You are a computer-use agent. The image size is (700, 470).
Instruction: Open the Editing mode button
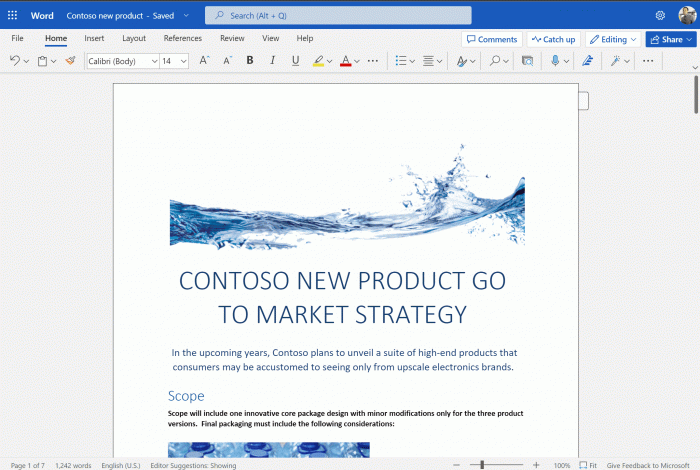pyautogui.click(x=613, y=39)
